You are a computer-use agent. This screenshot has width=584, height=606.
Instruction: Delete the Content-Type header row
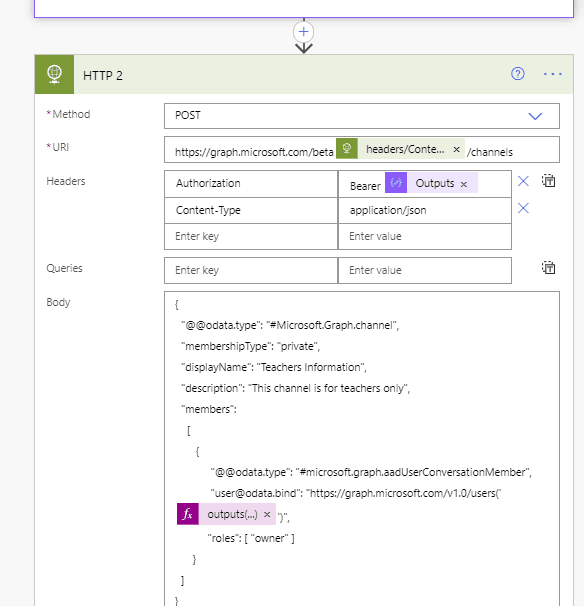pos(523,208)
